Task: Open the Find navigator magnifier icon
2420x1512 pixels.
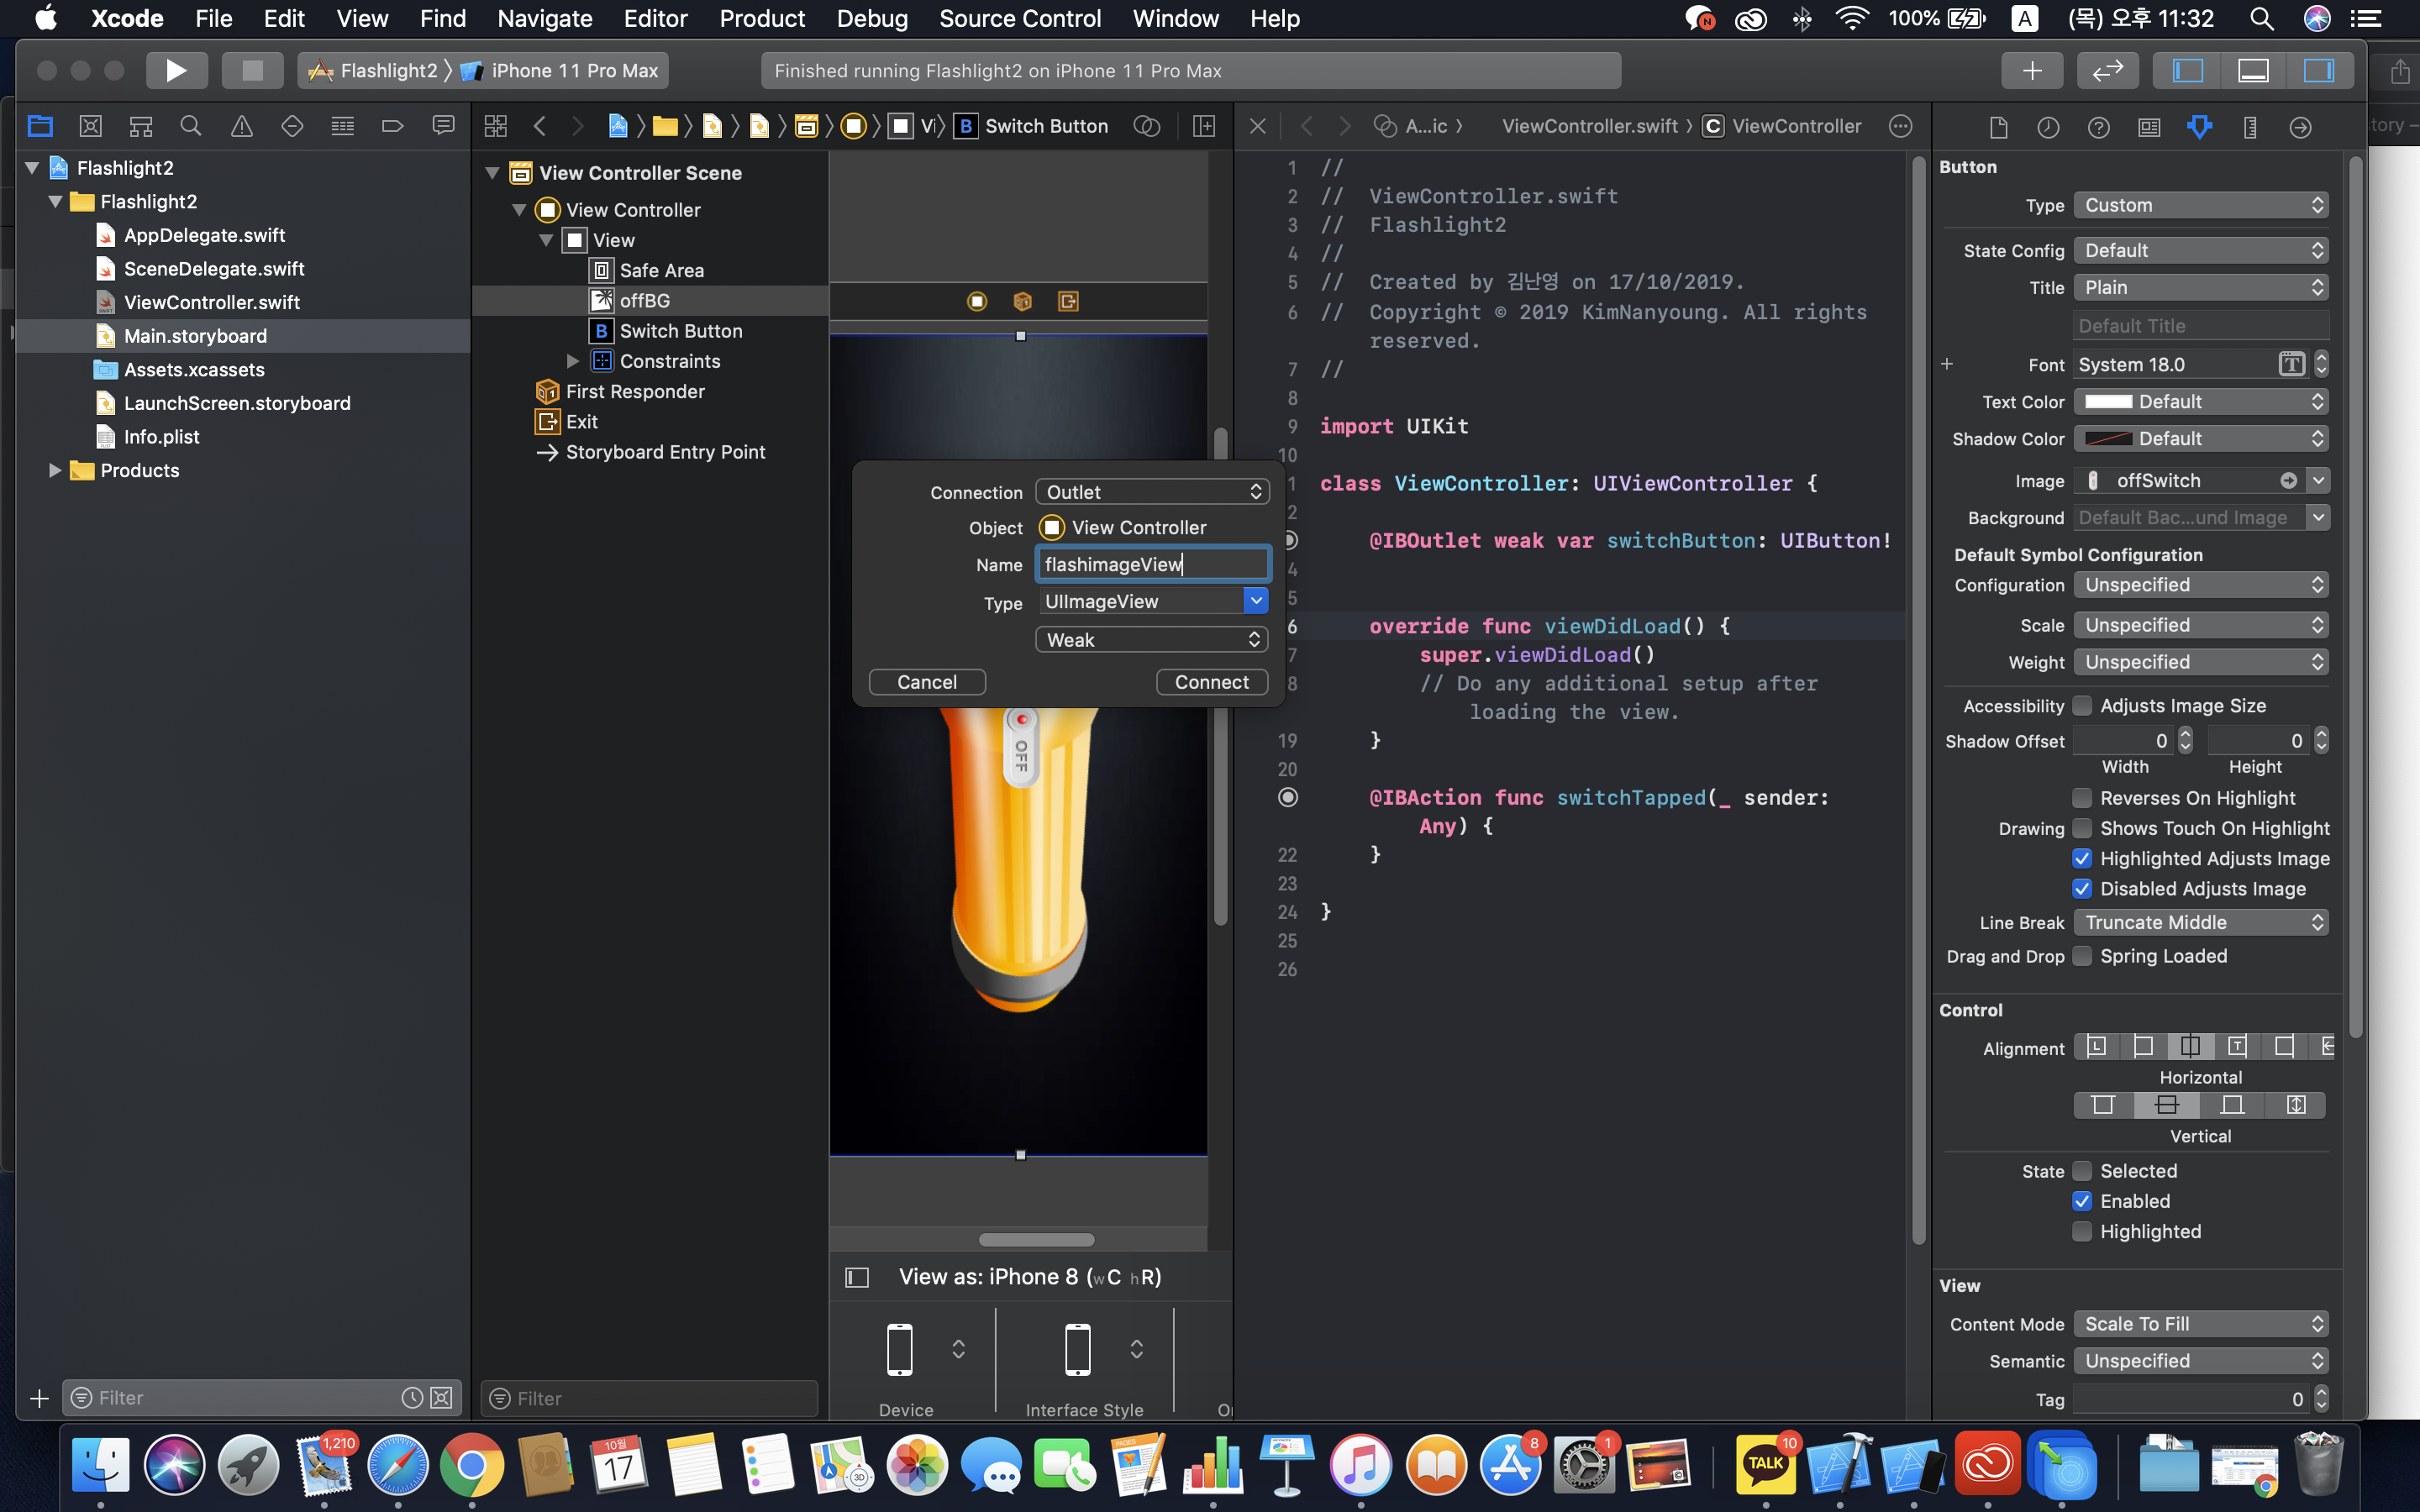Action: coord(190,126)
